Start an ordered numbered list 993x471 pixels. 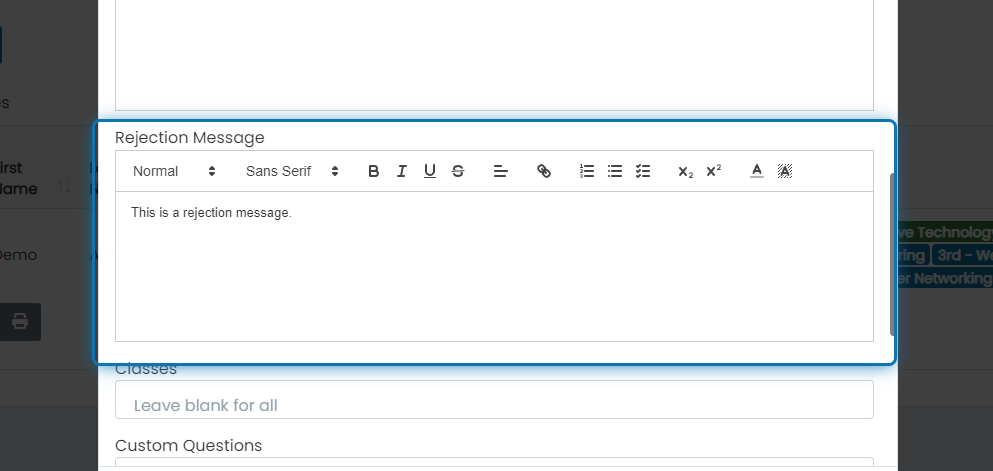(587, 171)
